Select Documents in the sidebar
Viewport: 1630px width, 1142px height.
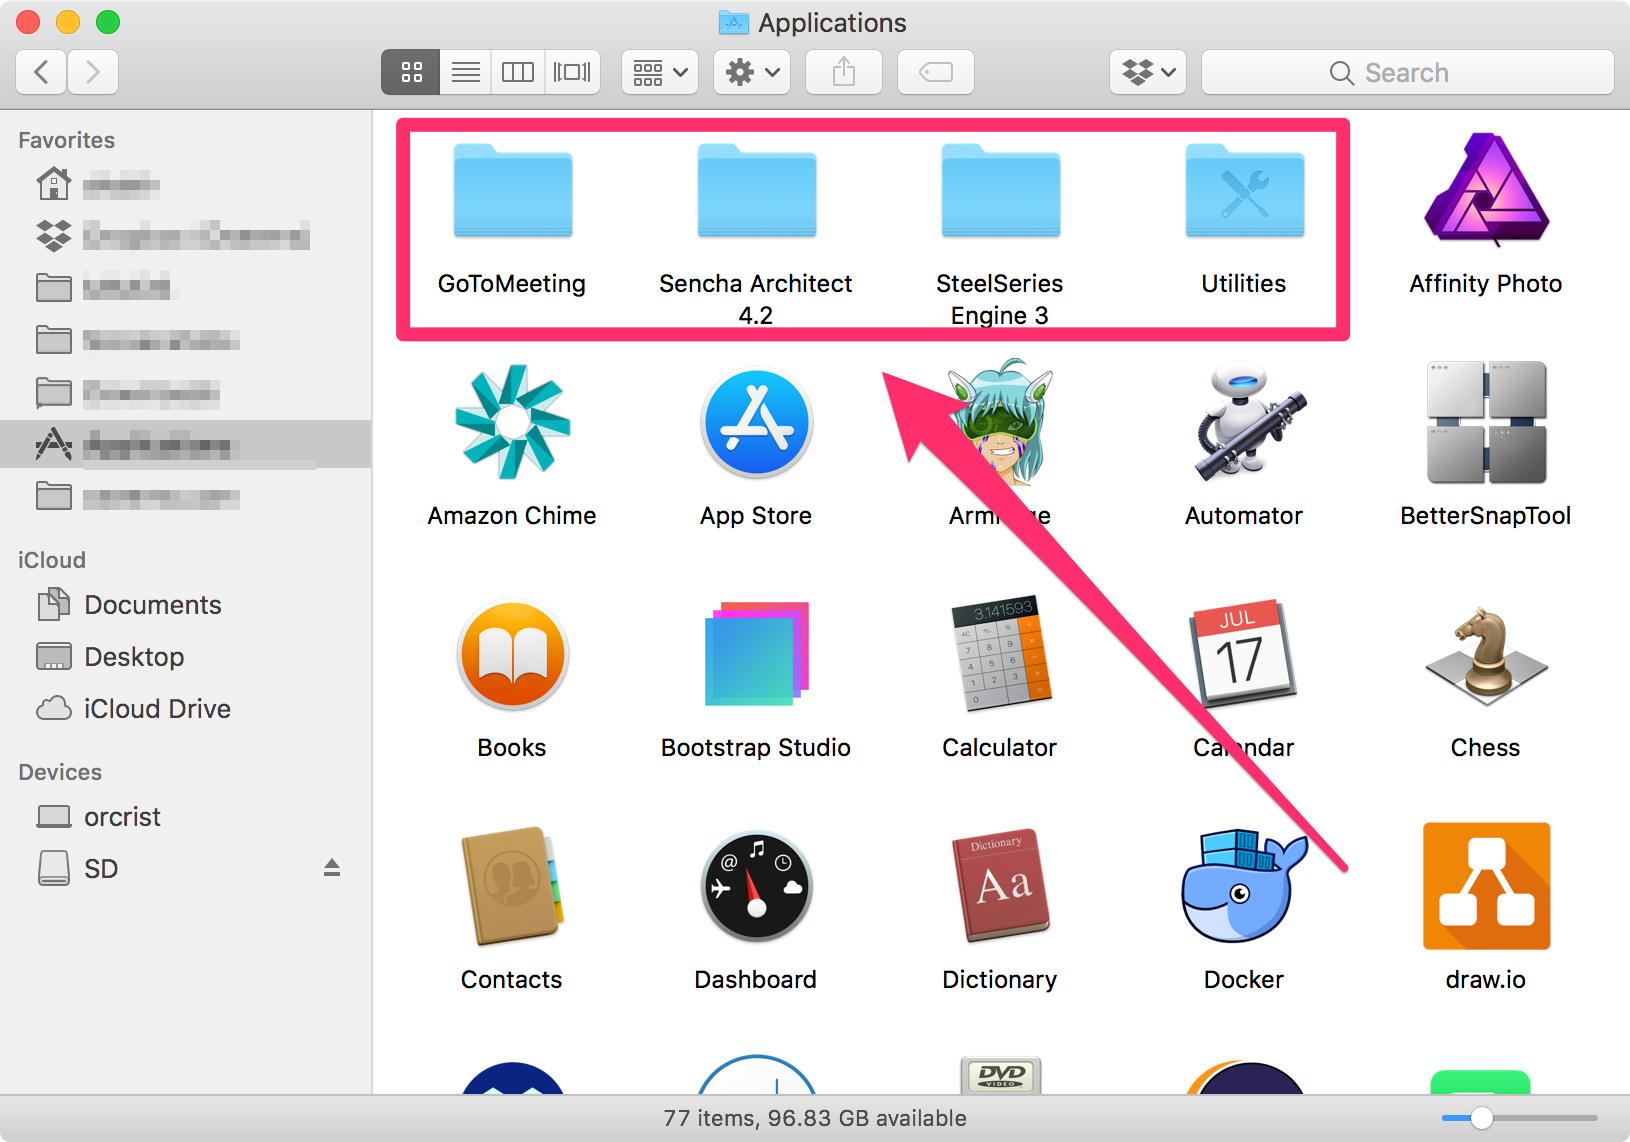[x=152, y=604]
